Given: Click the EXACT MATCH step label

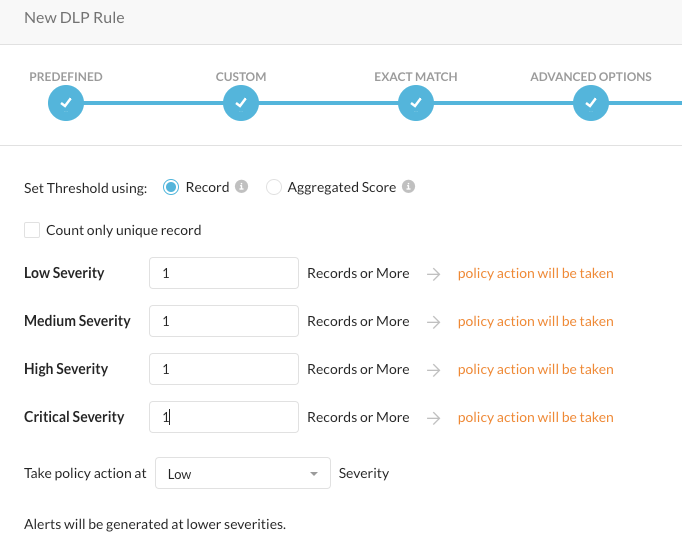Looking at the screenshot, I should 416,77.
